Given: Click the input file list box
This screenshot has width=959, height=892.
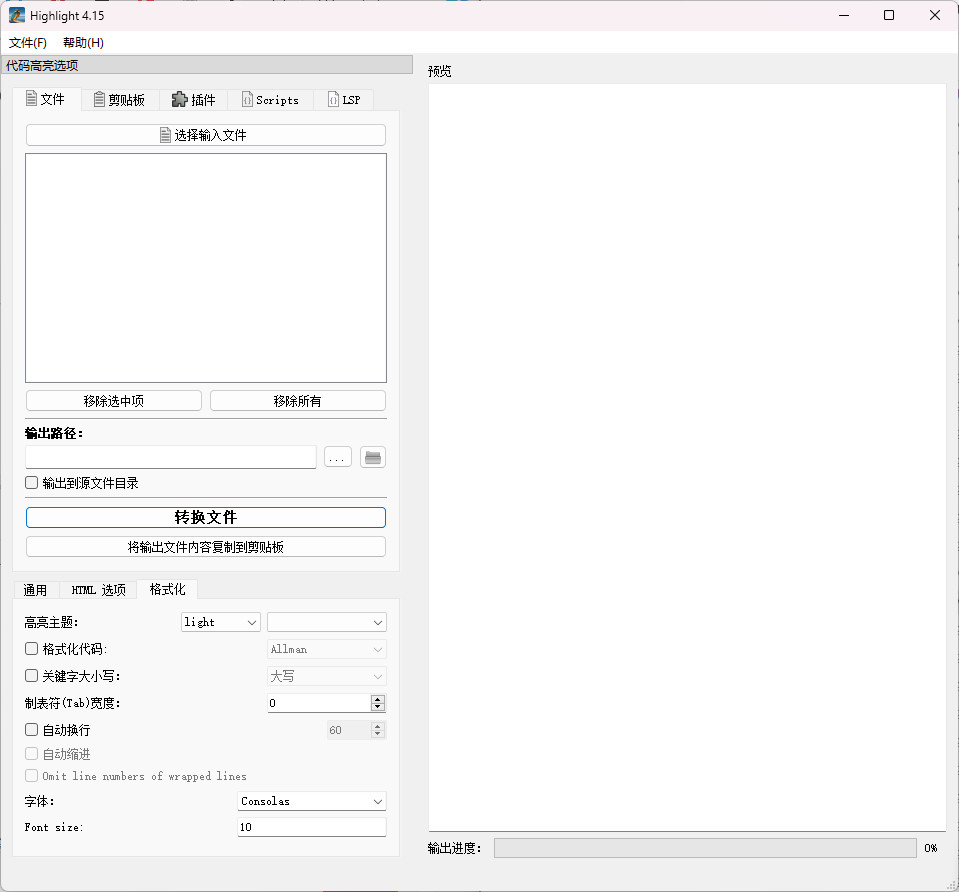Looking at the screenshot, I should pyautogui.click(x=206, y=268).
